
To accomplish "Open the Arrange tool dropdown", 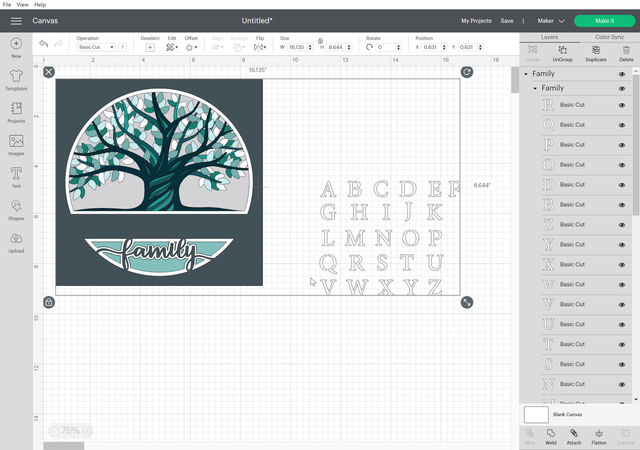I will pyautogui.click(x=238, y=47).
